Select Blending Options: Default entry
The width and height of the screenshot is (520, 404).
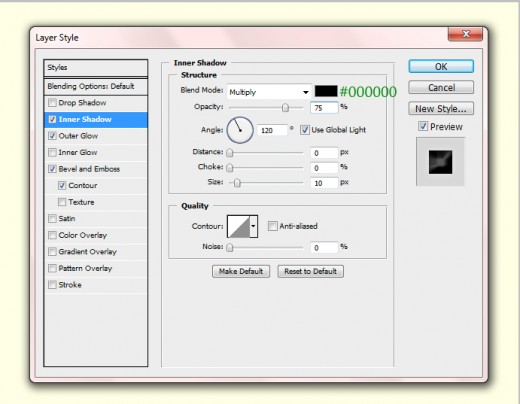pyautogui.click(x=96, y=87)
